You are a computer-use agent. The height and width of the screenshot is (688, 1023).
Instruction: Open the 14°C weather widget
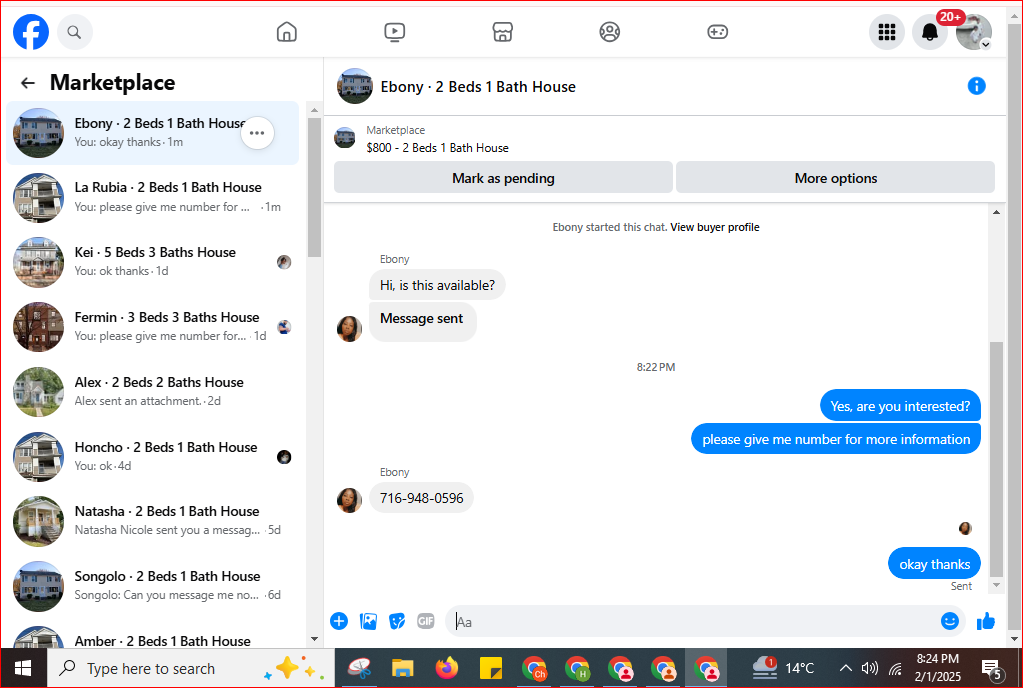pyautogui.click(x=782, y=668)
